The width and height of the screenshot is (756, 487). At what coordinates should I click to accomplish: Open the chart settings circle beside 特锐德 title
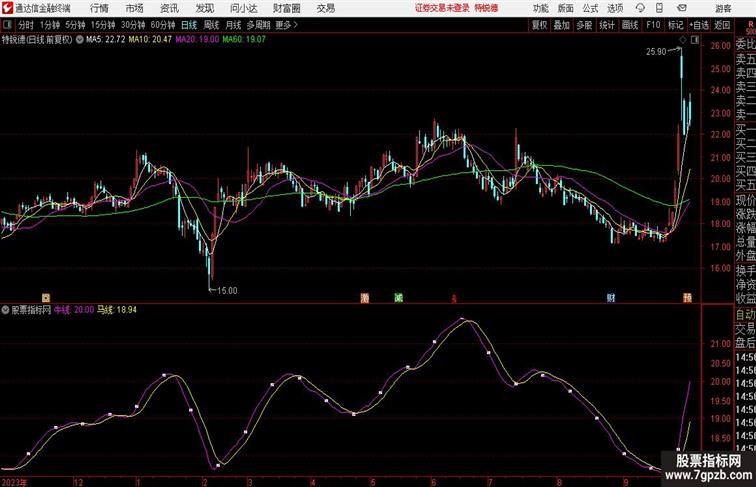[81, 40]
